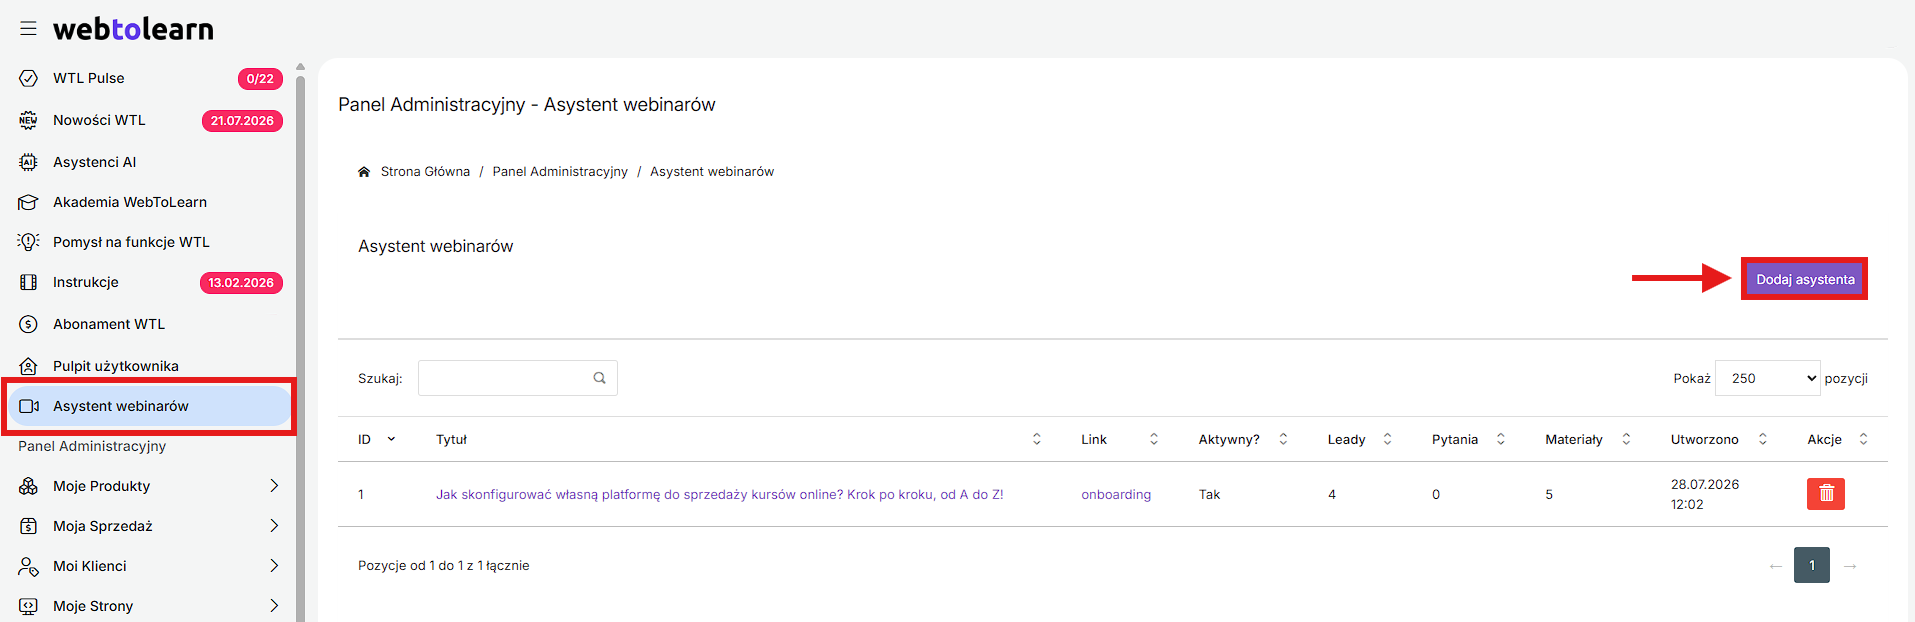Open WTL Pulse menu item
The width and height of the screenshot is (1915, 622).
(x=89, y=78)
